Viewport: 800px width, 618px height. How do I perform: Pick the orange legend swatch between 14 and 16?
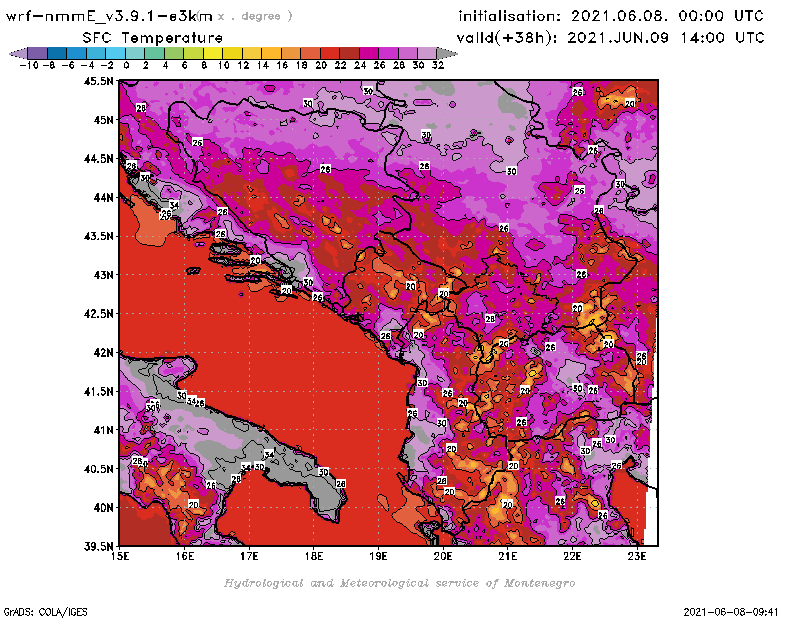[x=271, y=53]
